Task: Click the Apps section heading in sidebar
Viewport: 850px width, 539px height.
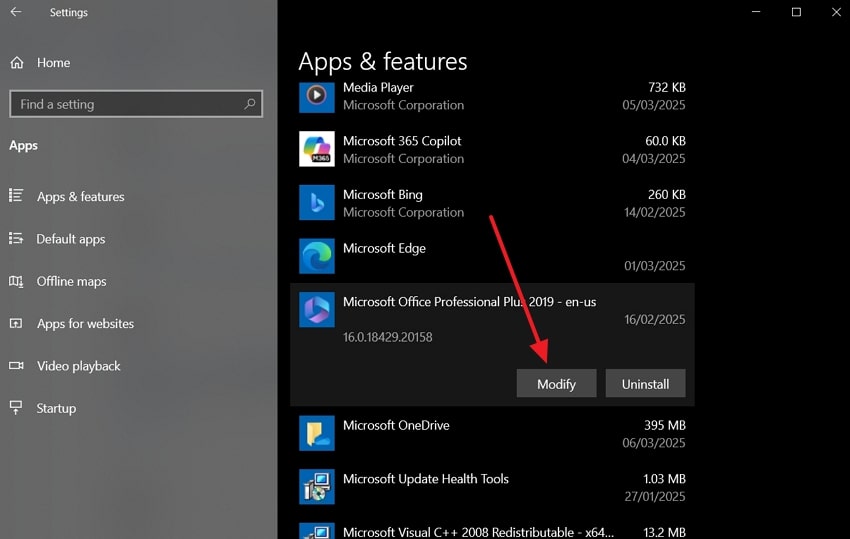Action: (x=23, y=145)
